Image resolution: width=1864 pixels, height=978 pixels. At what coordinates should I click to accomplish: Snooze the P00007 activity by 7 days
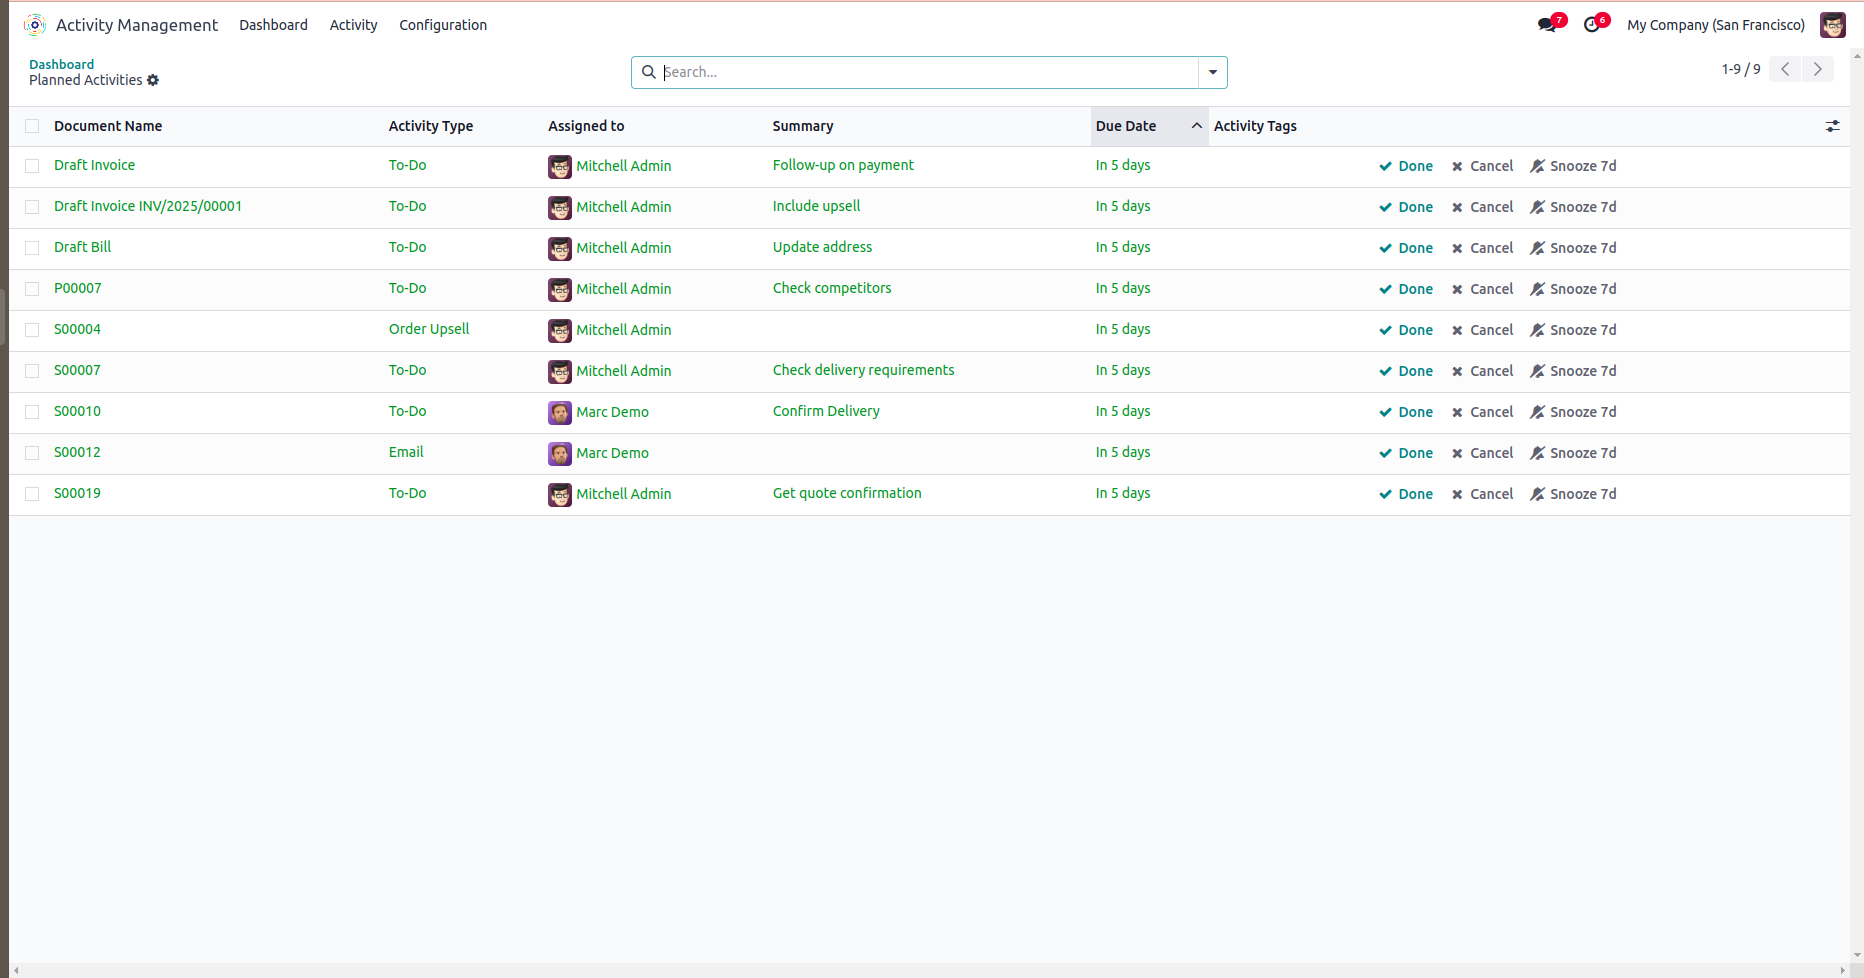pyautogui.click(x=1573, y=289)
